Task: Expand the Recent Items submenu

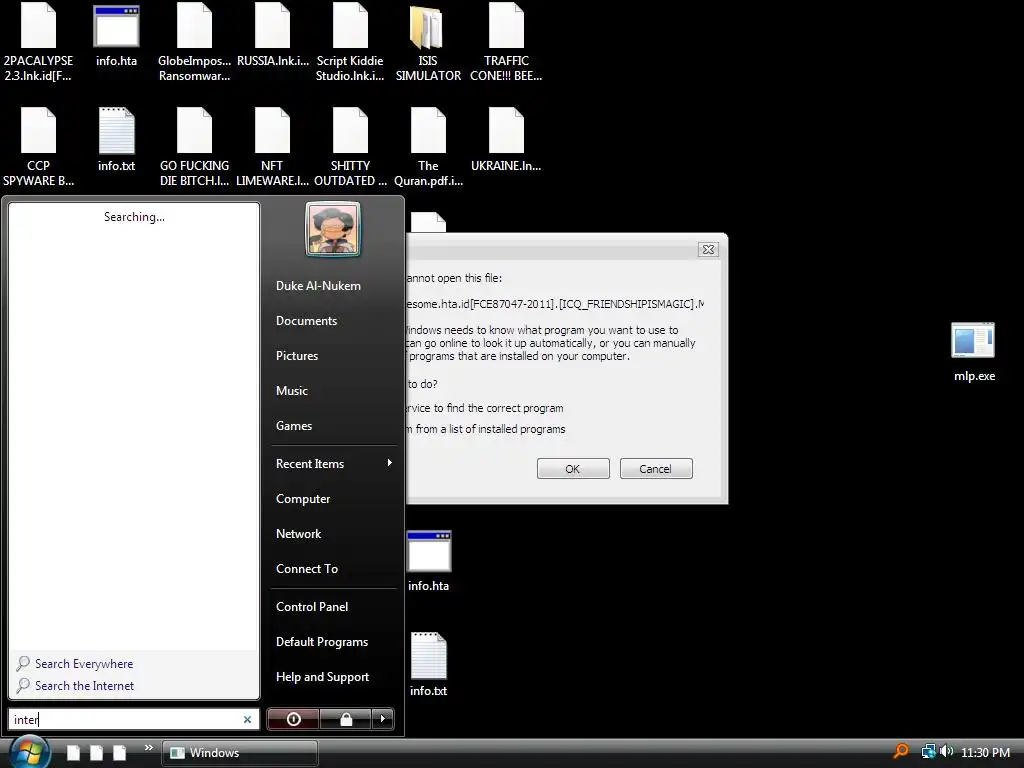Action: (x=334, y=464)
